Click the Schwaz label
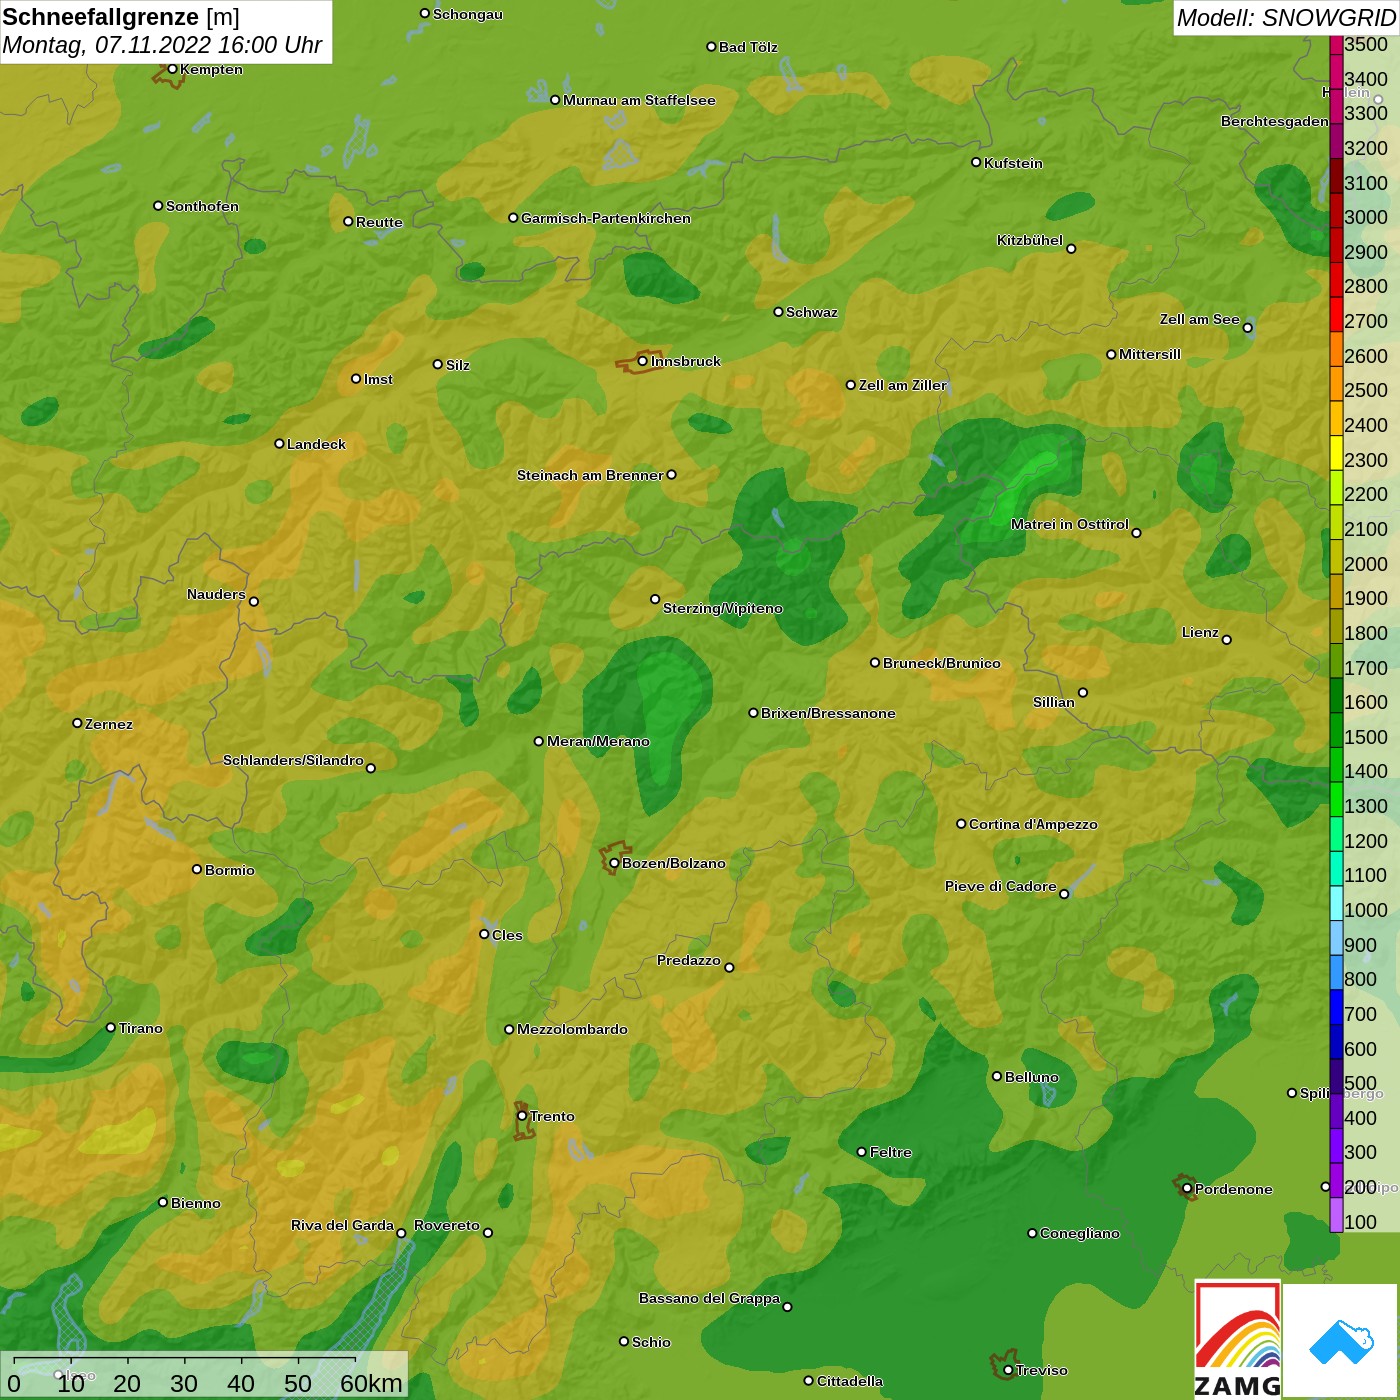The width and height of the screenshot is (1400, 1400). coord(812,312)
